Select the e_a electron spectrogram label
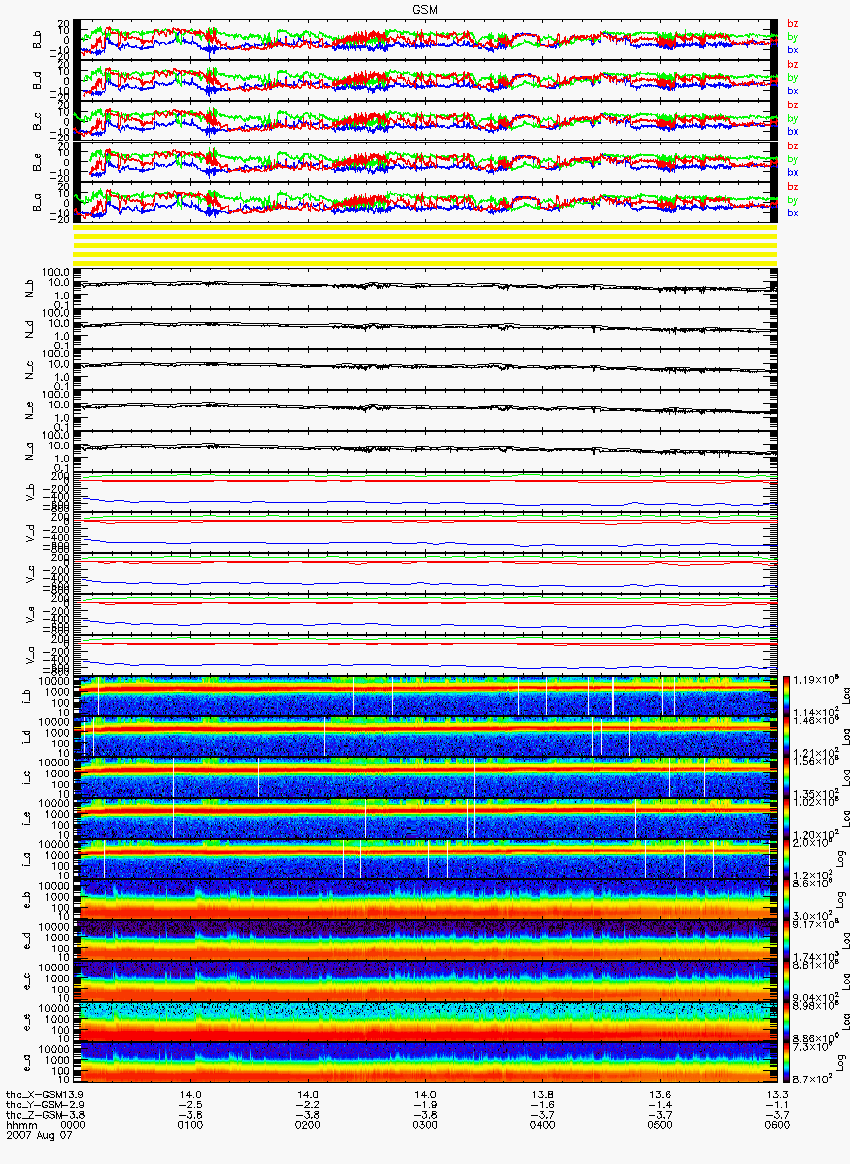 (x=26, y=1064)
